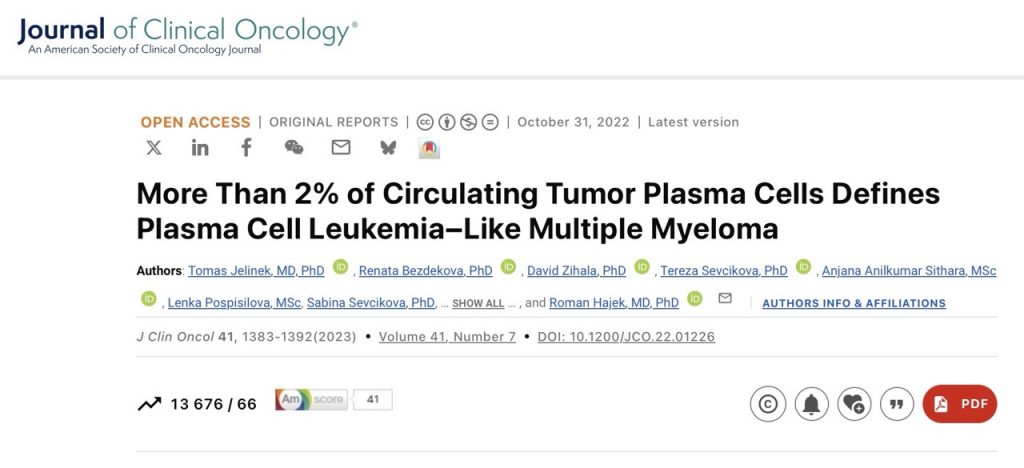Click the Altmetric score badge
The height and width of the screenshot is (468, 1024).
tap(333, 400)
